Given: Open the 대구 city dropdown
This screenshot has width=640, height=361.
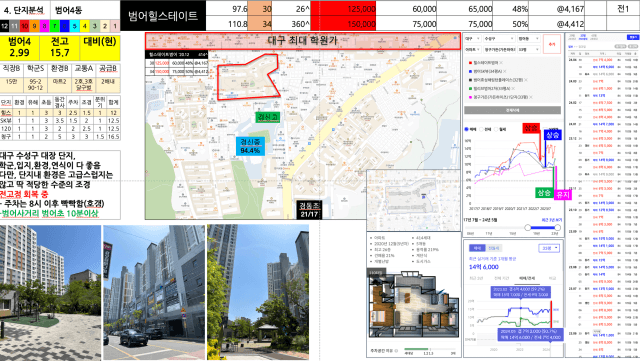Looking at the screenshot, I should [472, 38].
